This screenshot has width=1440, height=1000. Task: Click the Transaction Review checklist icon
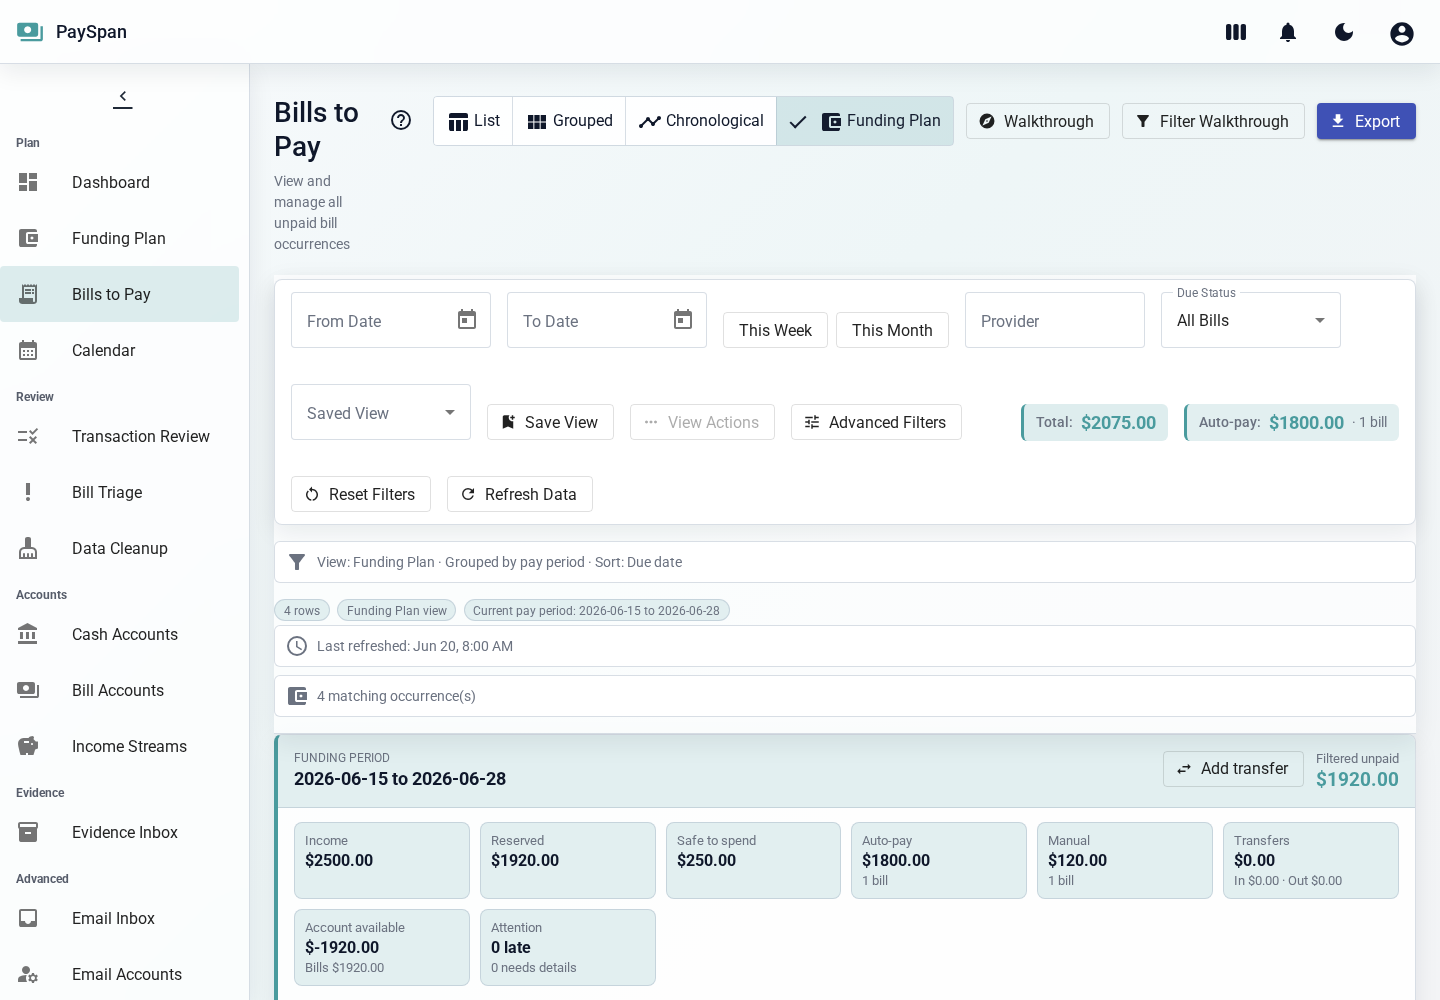click(28, 436)
